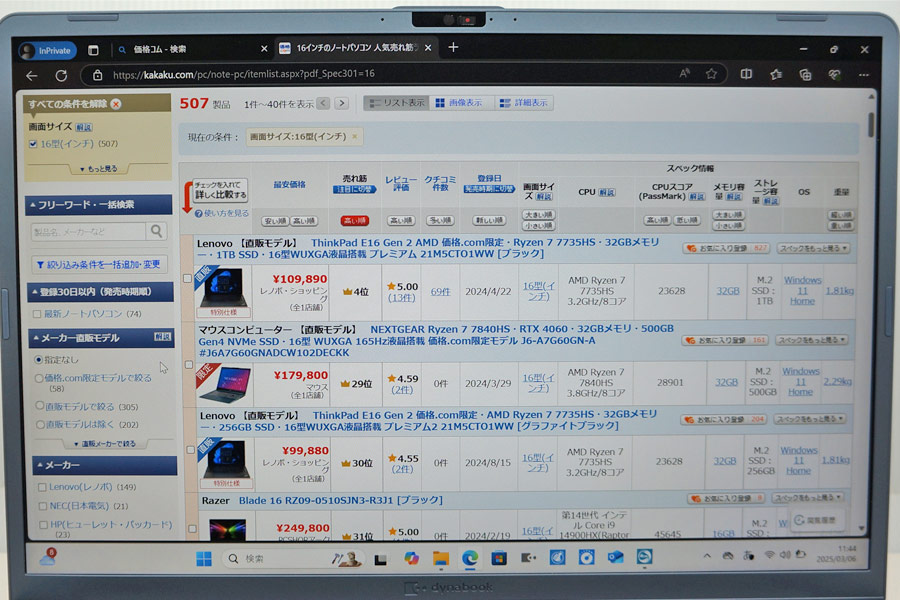Click the weather widget icon on taskbar
The image size is (900, 600).
coord(48,556)
